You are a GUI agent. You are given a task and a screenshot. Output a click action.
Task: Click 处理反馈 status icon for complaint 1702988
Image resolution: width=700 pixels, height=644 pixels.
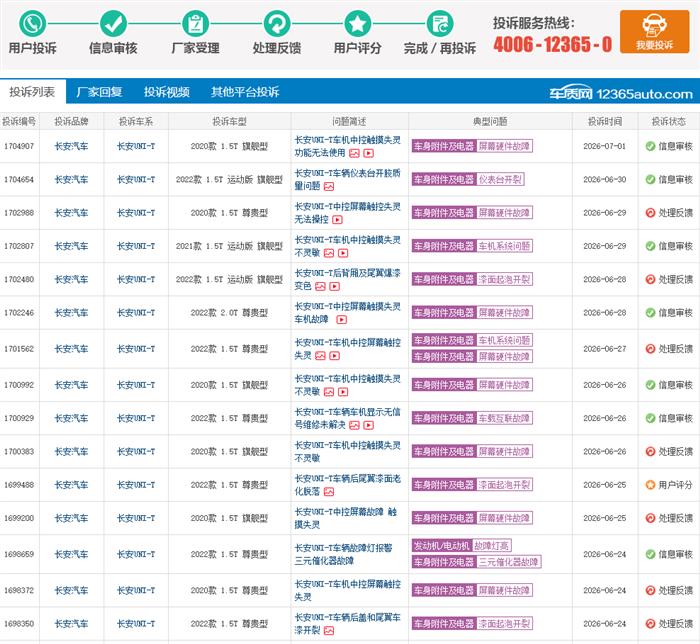tap(650, 213)
